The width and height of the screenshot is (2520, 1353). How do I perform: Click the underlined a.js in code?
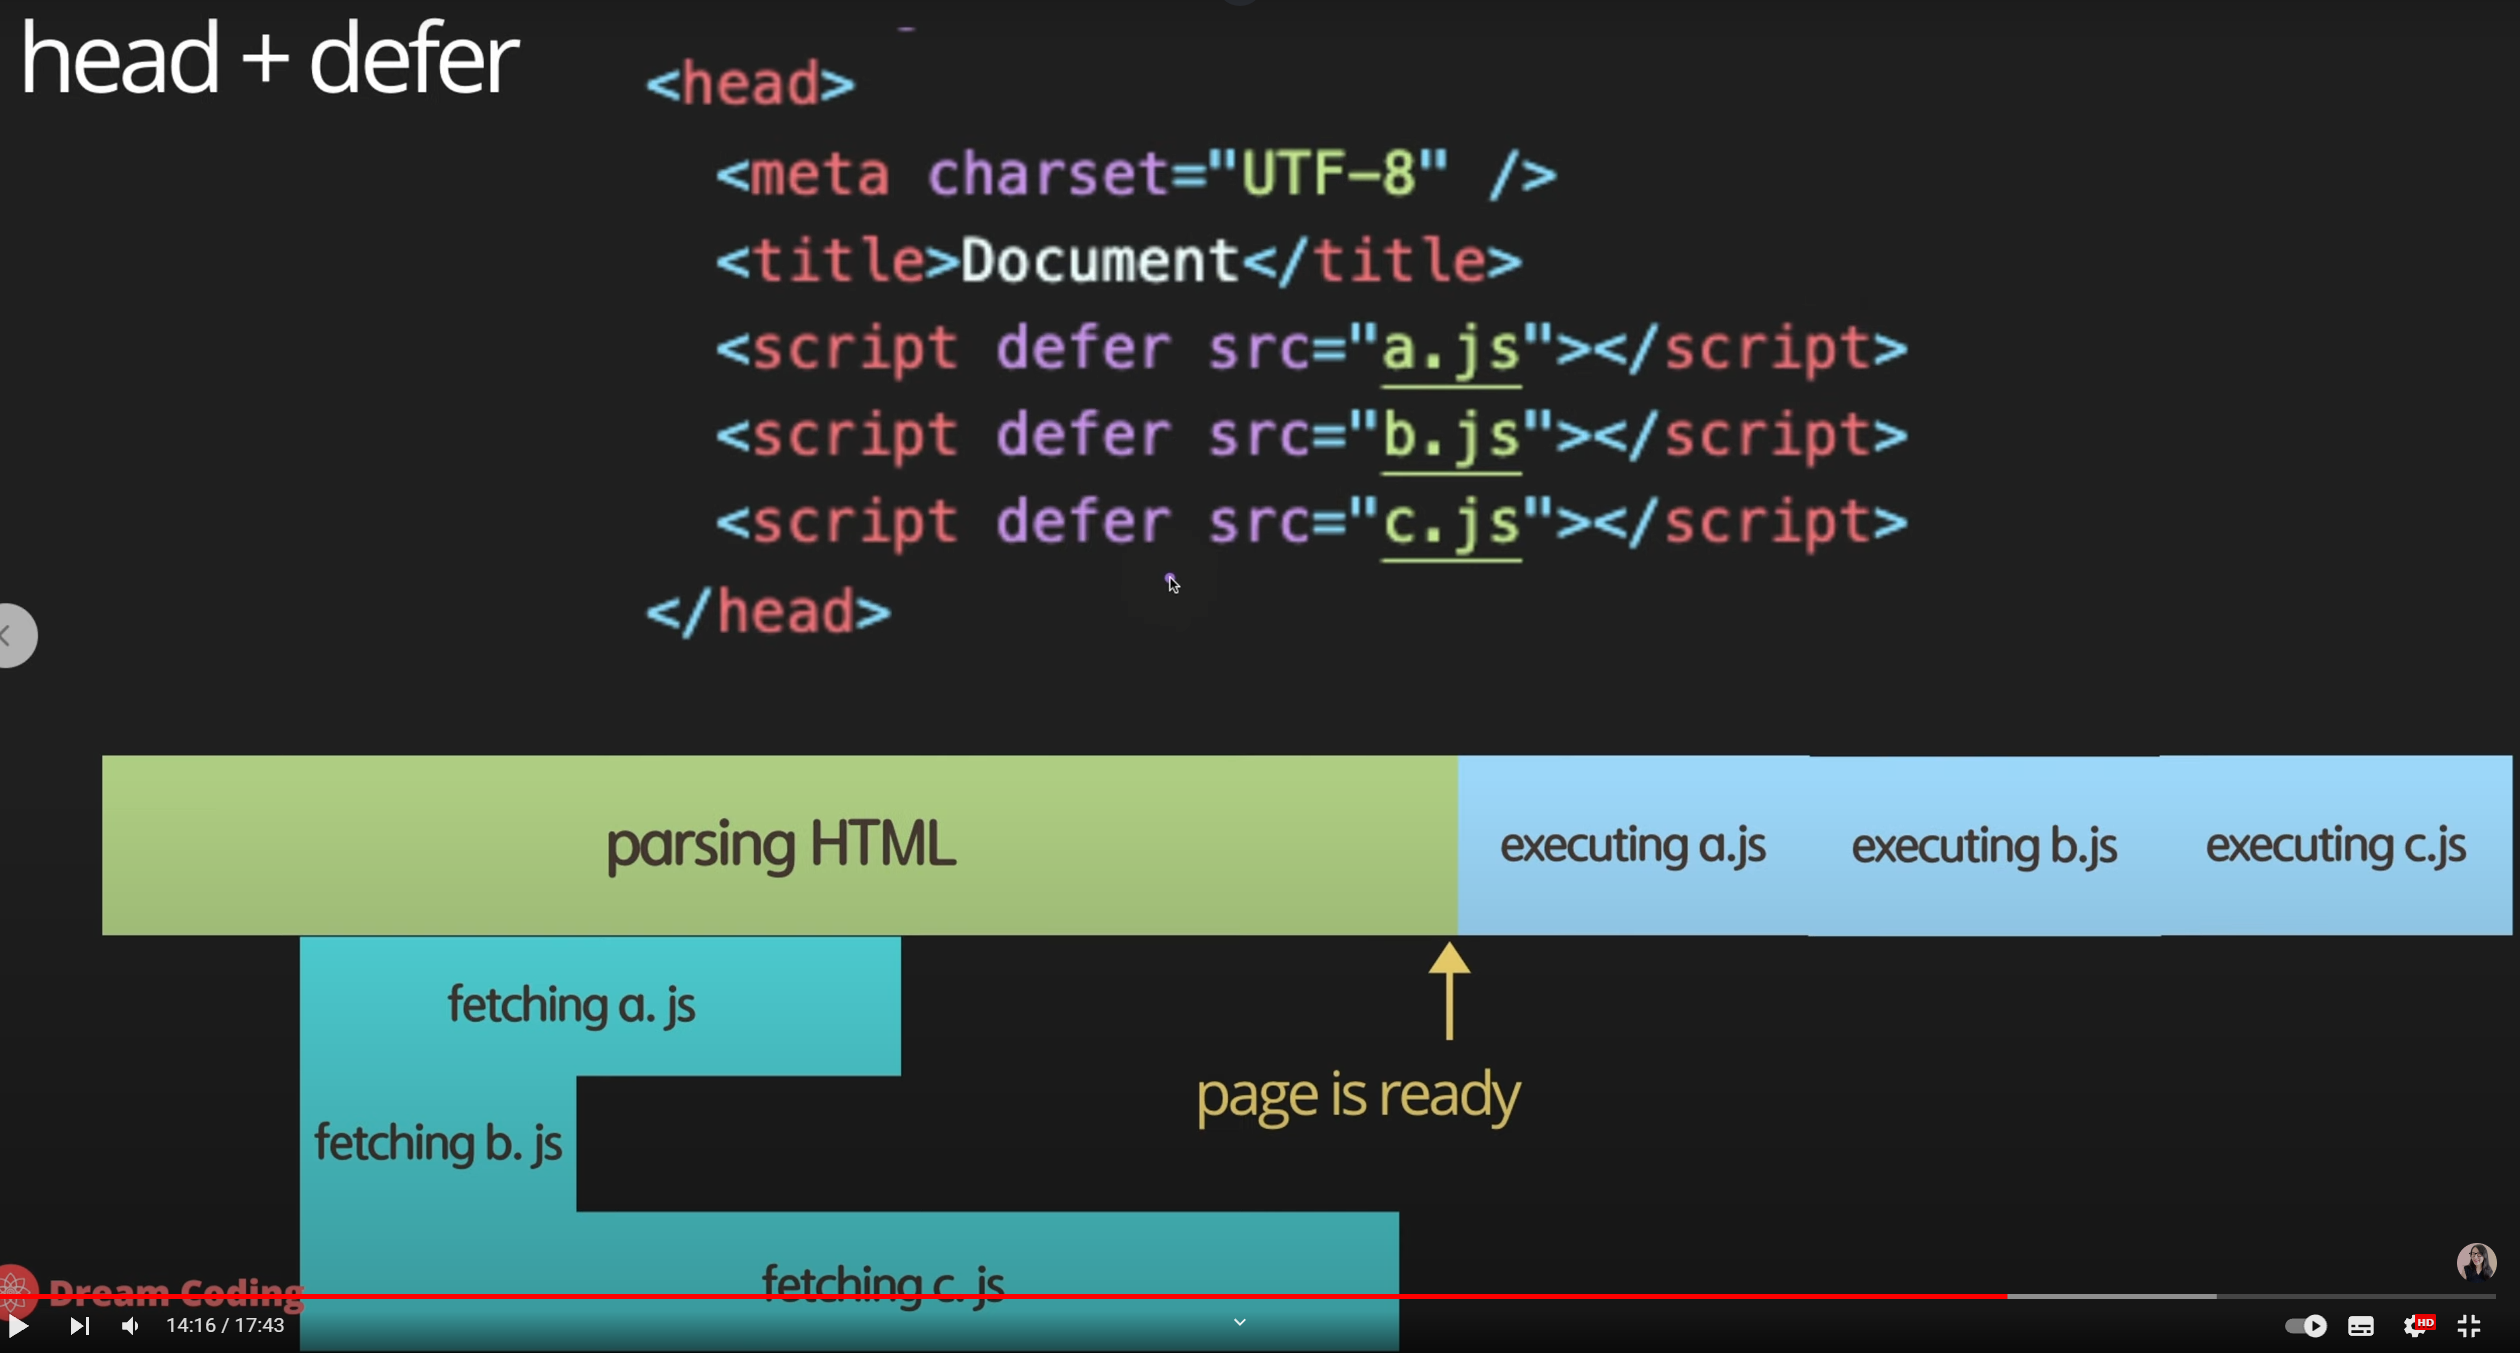pos(1450,350)
